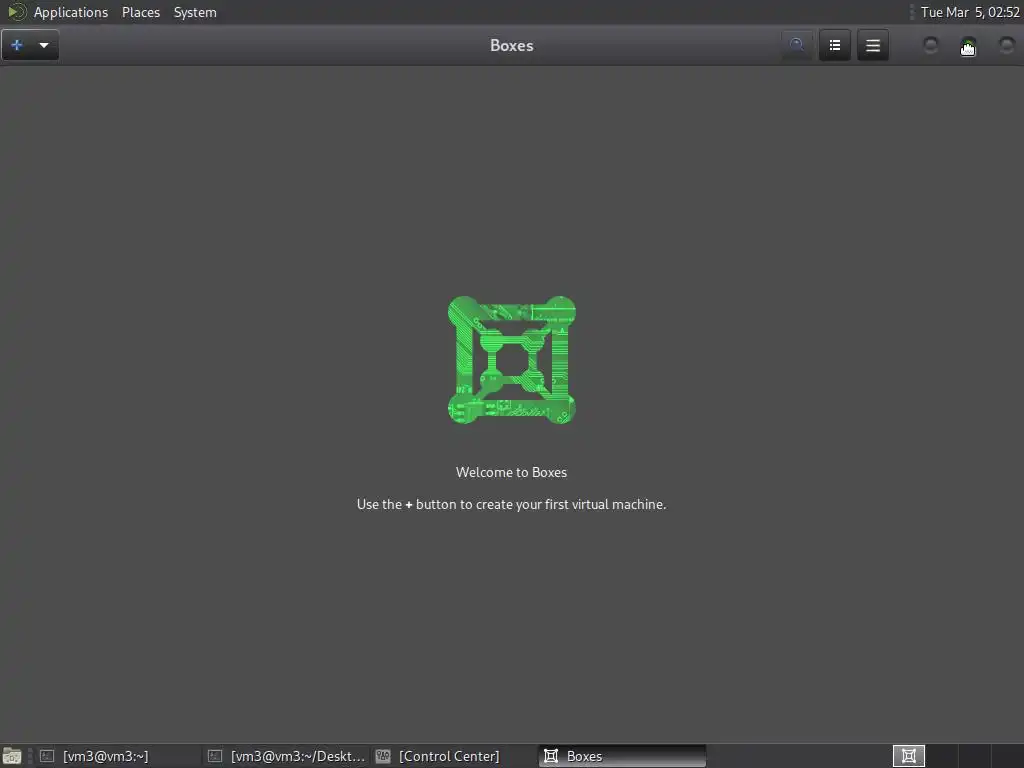
Task: Open the Places menu
Action: pyautogui.click(x=140, y=12)
